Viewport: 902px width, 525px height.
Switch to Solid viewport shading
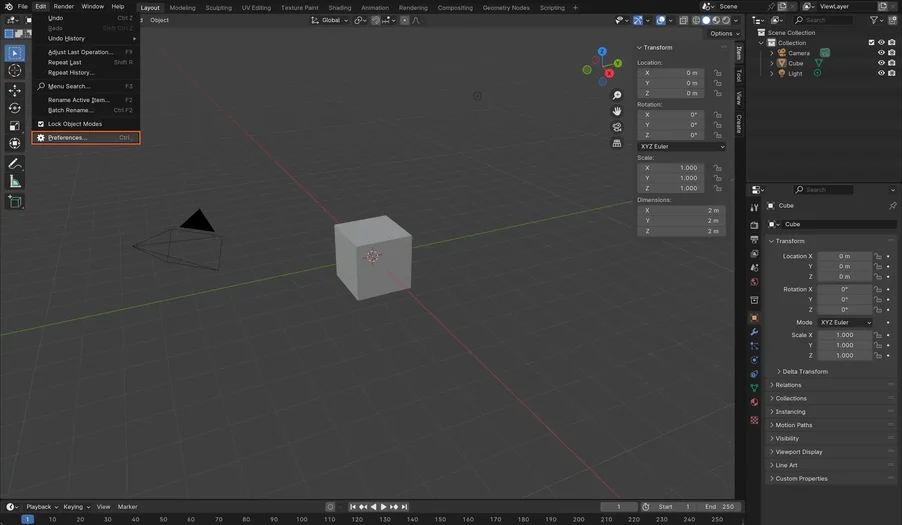coord(706,20)
